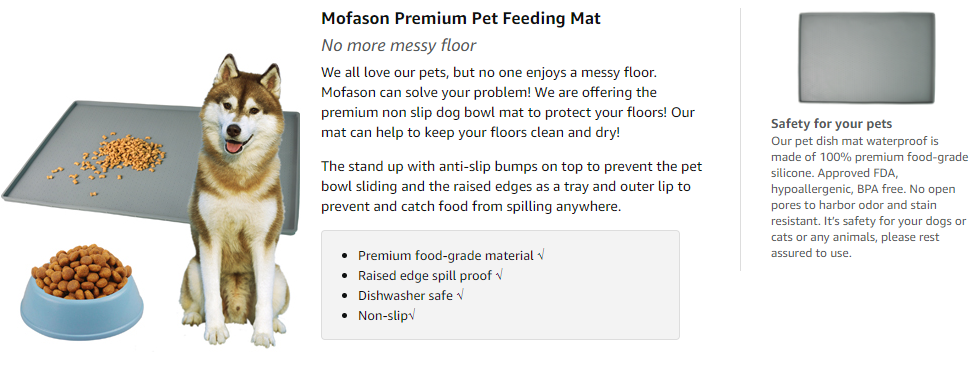970x381 pixels.
Task: Select the 'Premium food-grade material' bullet
Action: point(446,255)
